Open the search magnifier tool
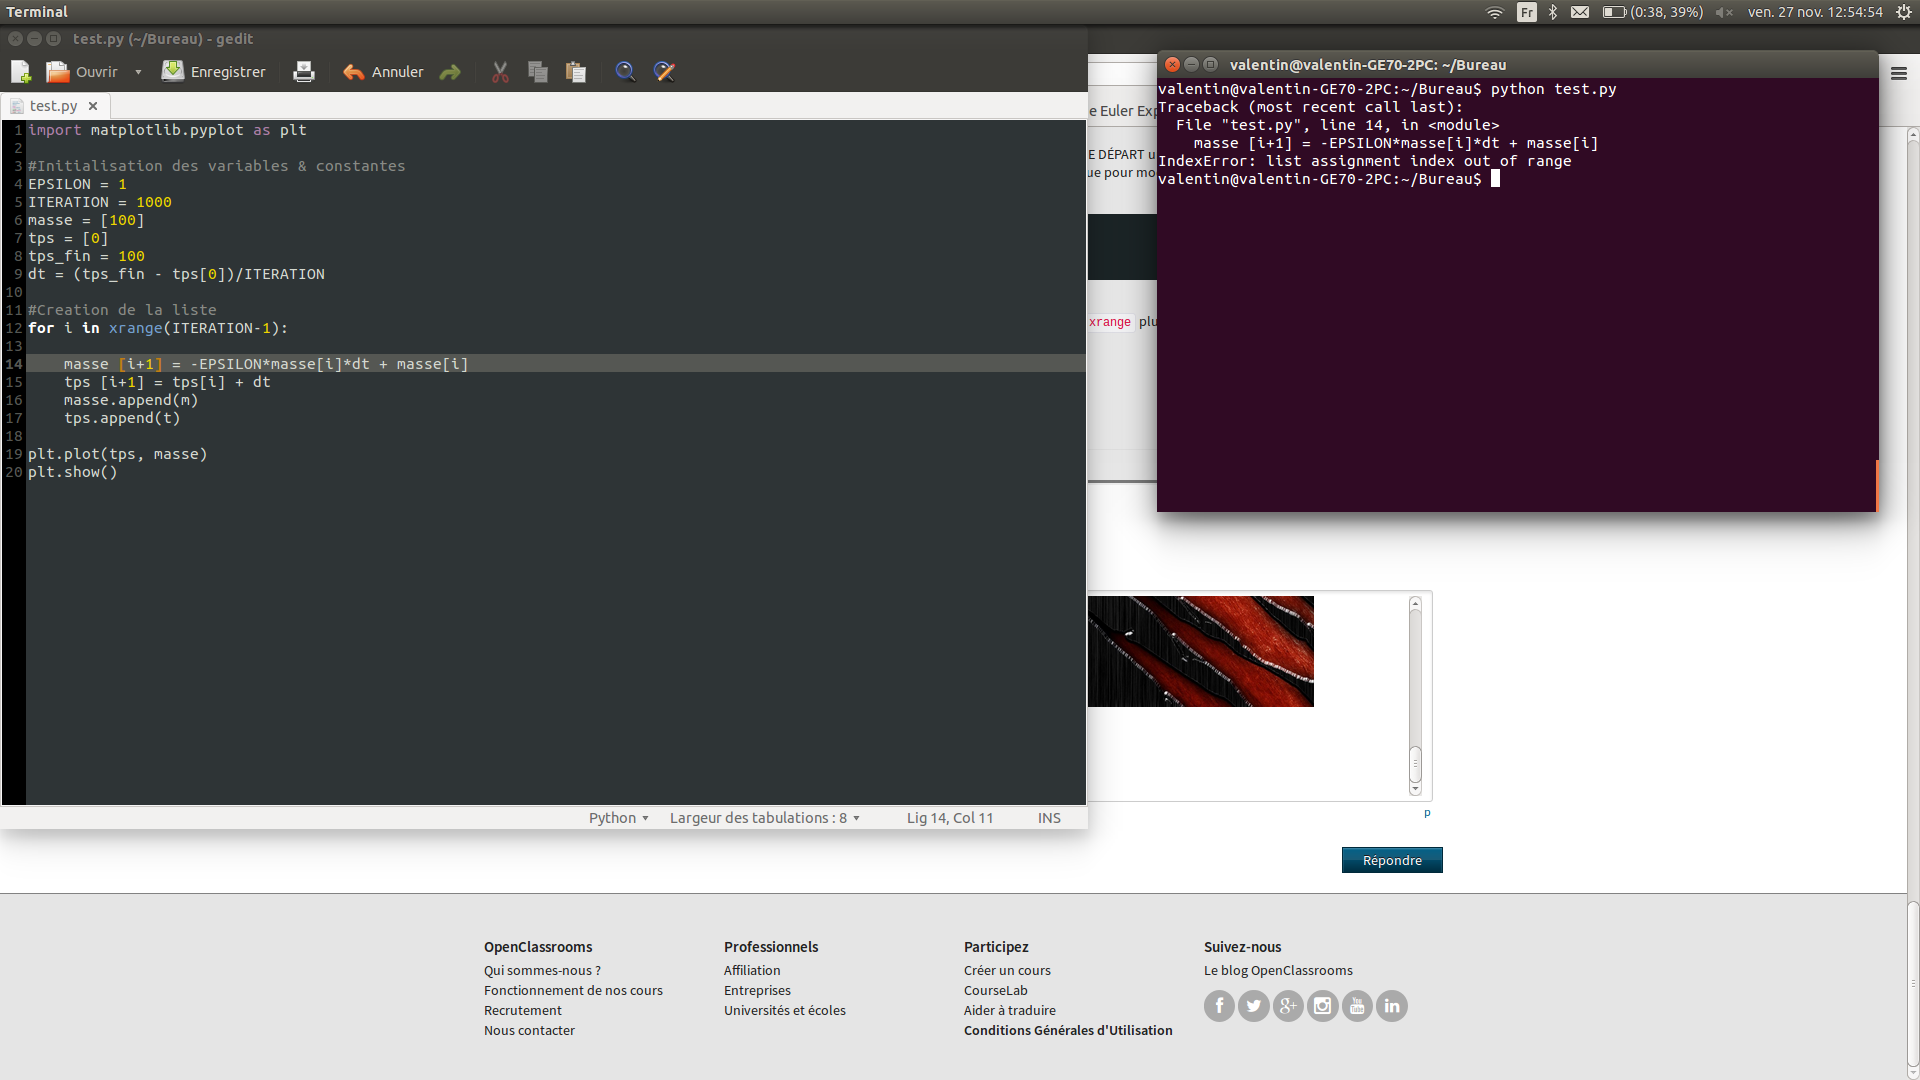 click(625, 72)
